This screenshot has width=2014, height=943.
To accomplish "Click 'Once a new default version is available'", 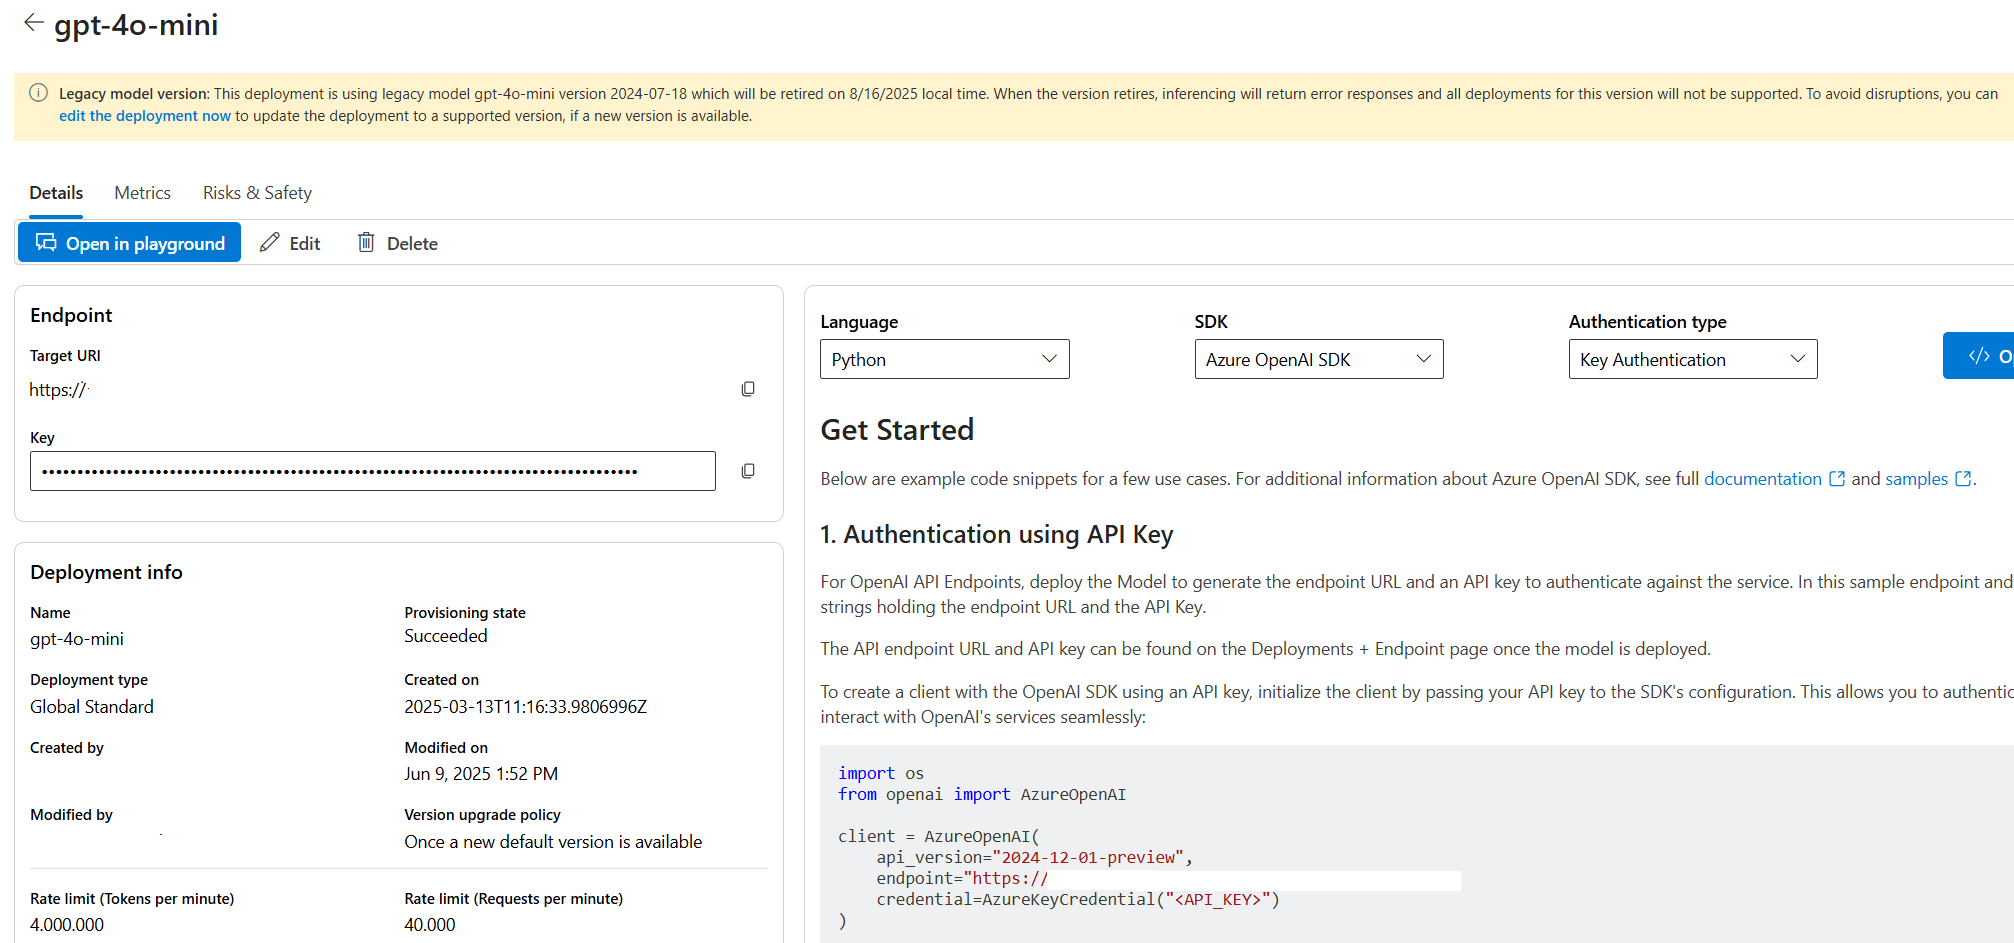I will click(x=553, y=842).
